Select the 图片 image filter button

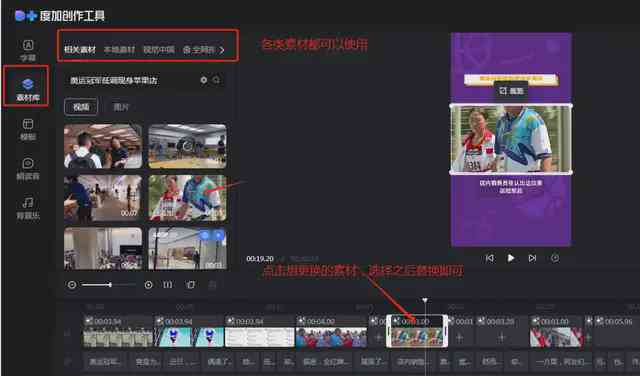coord(121,107)
